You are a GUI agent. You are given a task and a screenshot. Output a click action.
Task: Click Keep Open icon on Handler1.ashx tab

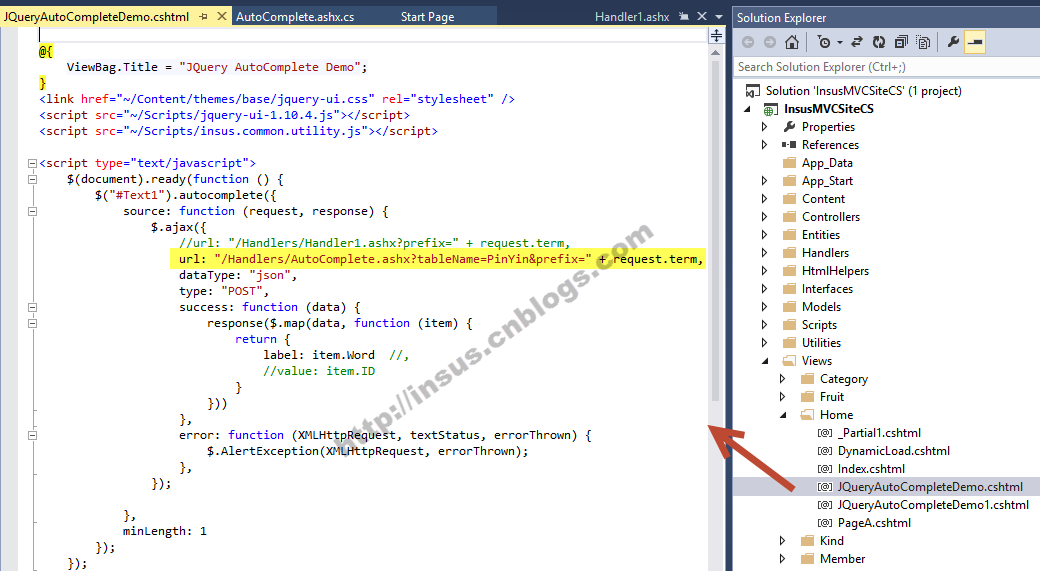click(x=684, y=17)
